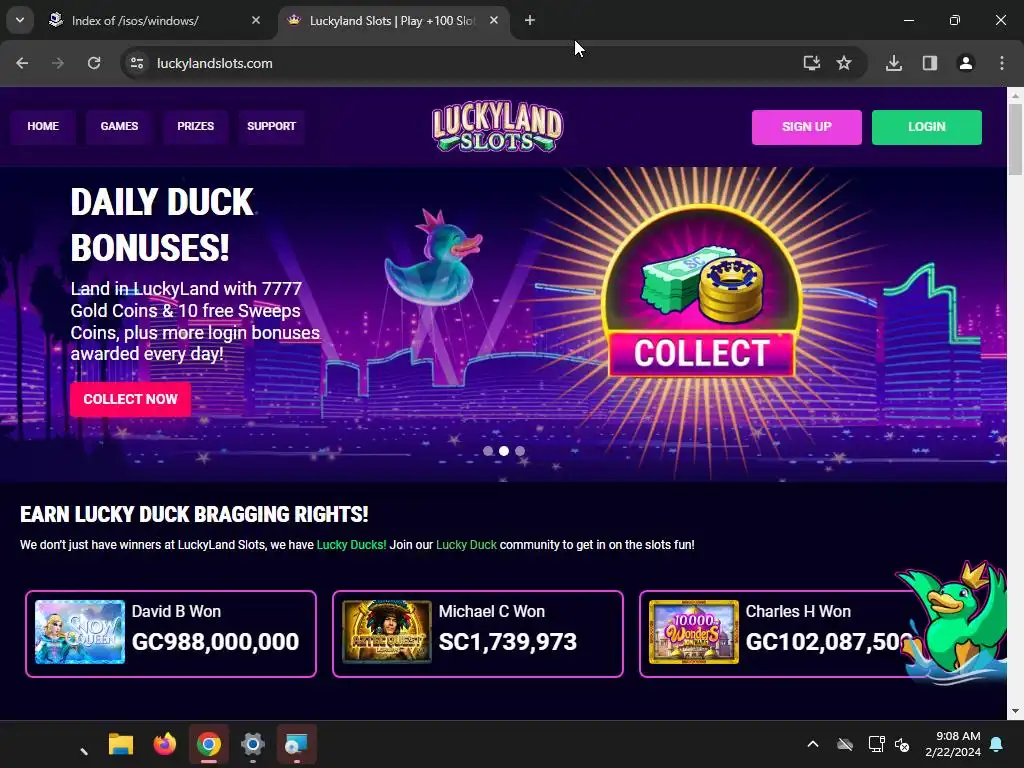Select the Luckyland Slots tab
This screenshot has width=1024, height=768.
392,21
